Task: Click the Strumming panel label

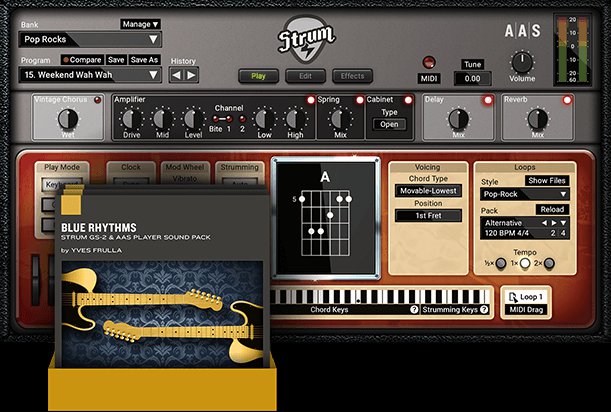Action: [239, 167]
